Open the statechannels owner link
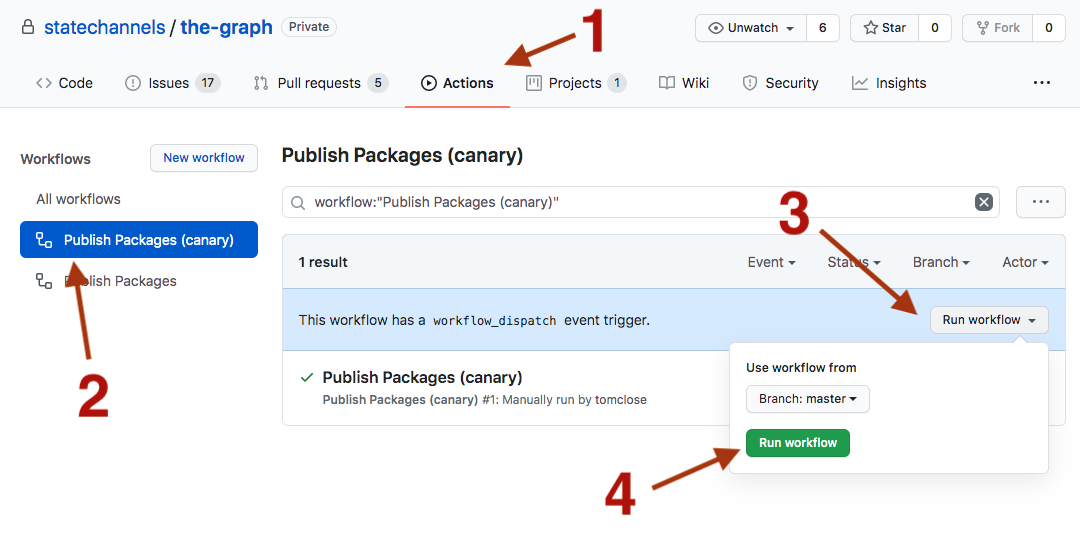 coord(105,28)
